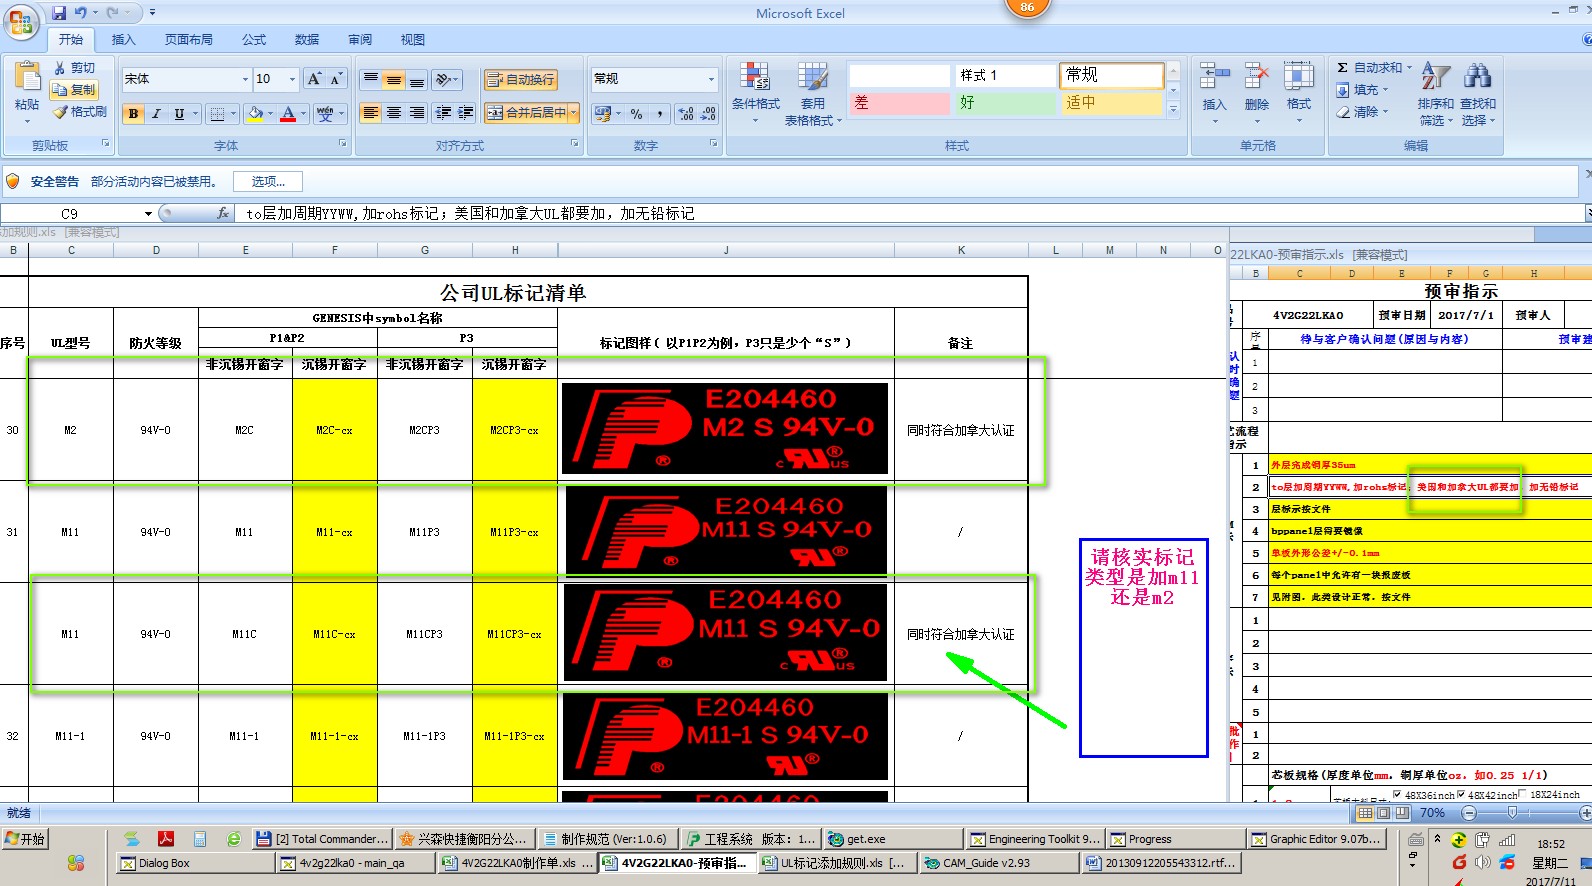Apply the red font color
The width and height of the screenshot is (1592, 886).
click(x=288, y=114)
